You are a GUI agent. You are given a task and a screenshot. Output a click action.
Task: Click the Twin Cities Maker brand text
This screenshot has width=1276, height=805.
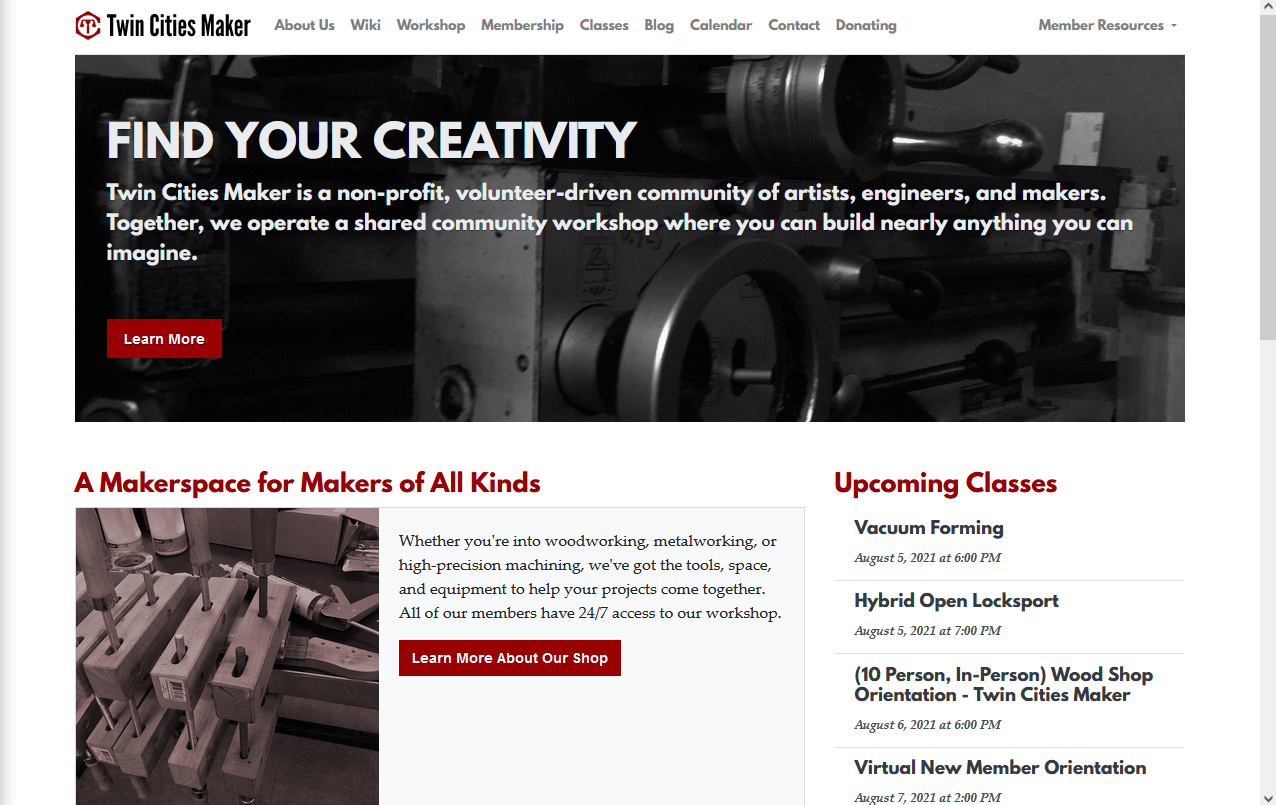pyautogui.click(x=179, y=25)
